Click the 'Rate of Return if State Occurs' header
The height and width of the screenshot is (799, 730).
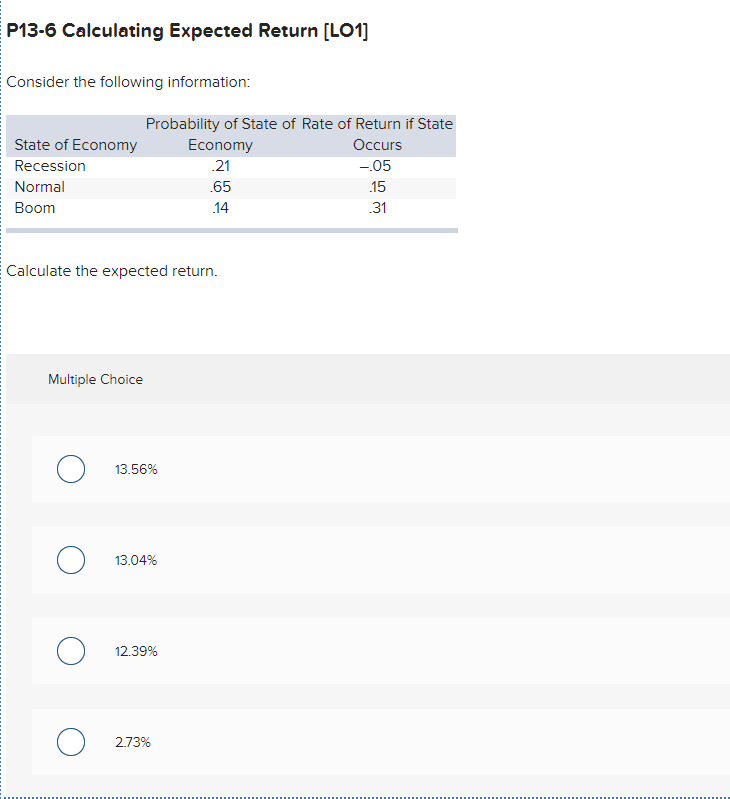click(377, 134)
